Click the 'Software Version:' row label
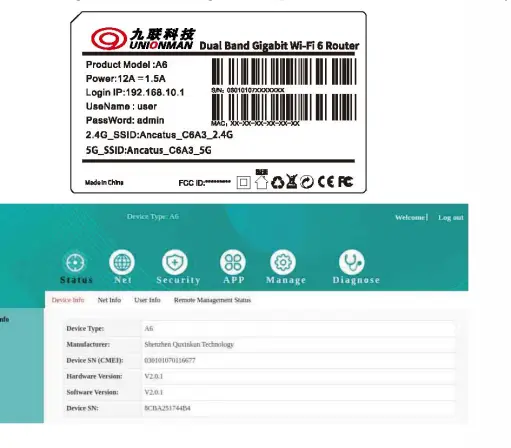 point(92,392)
